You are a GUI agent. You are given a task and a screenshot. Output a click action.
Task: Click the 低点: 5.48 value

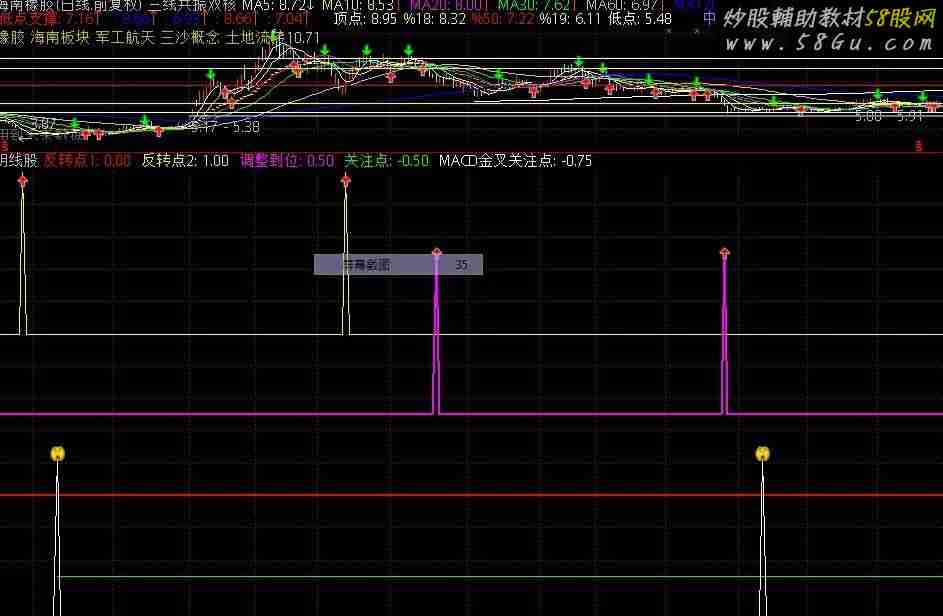point(640,19)
